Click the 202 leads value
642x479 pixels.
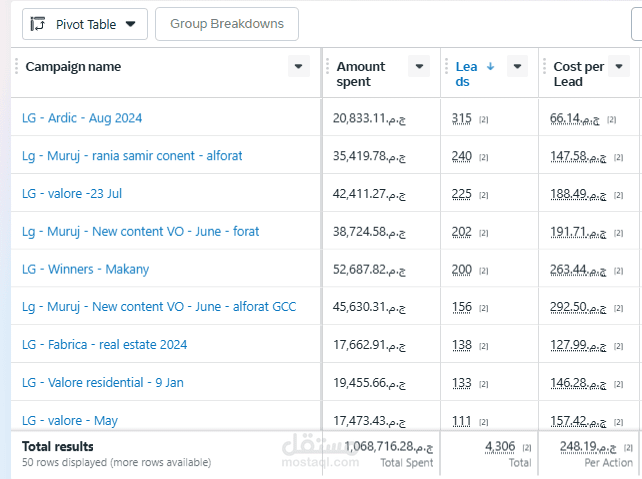[x=461, y=232]
